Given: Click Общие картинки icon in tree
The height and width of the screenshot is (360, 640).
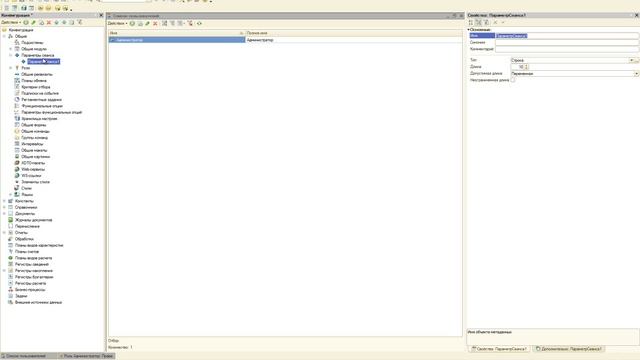Looking at the screenshot, I should coord(17,157).
